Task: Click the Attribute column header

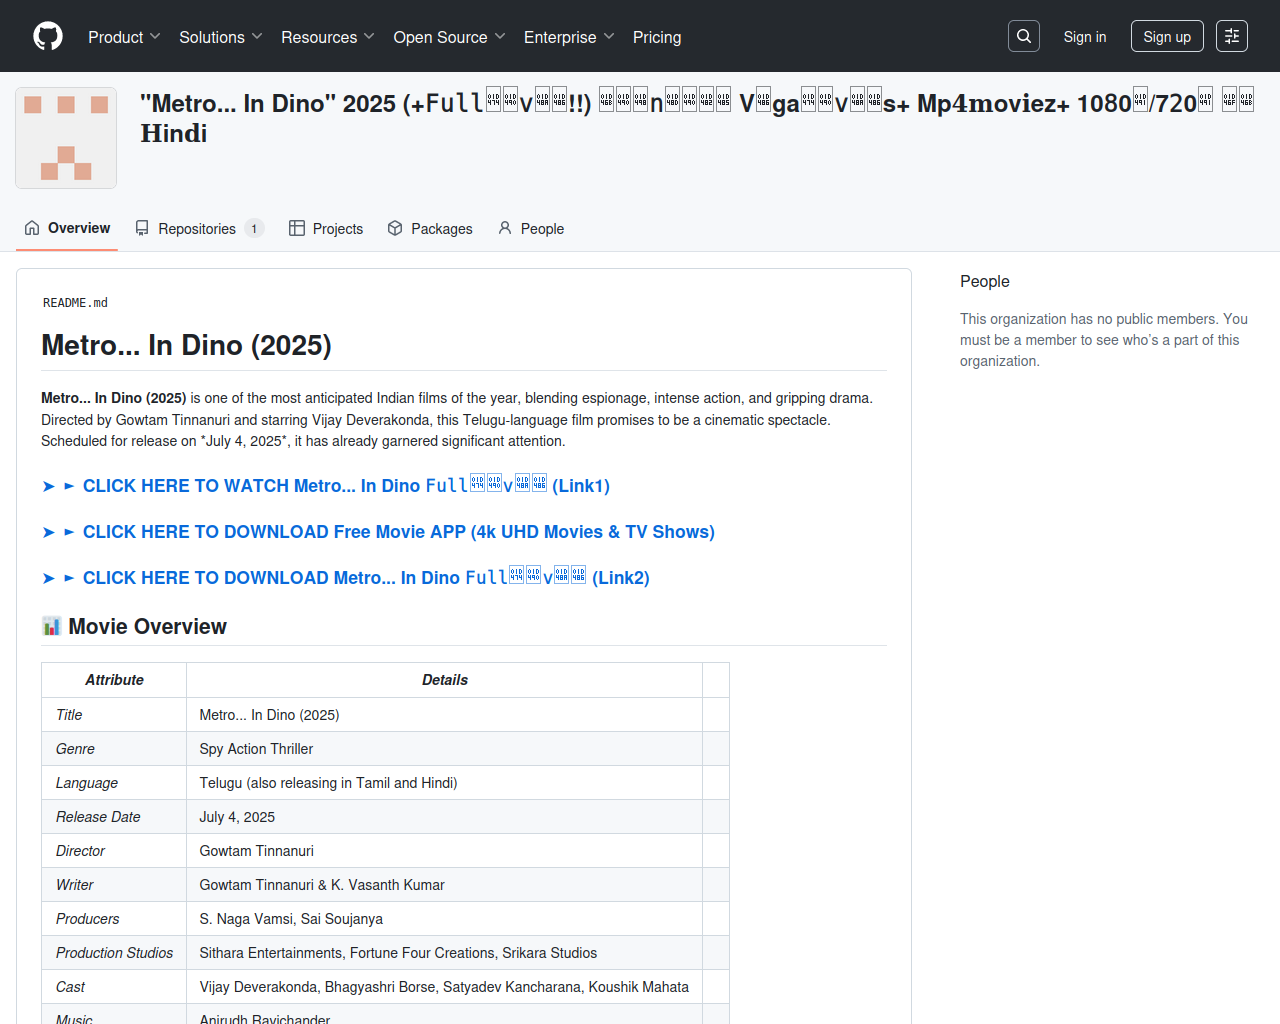Action: (114, 680)
